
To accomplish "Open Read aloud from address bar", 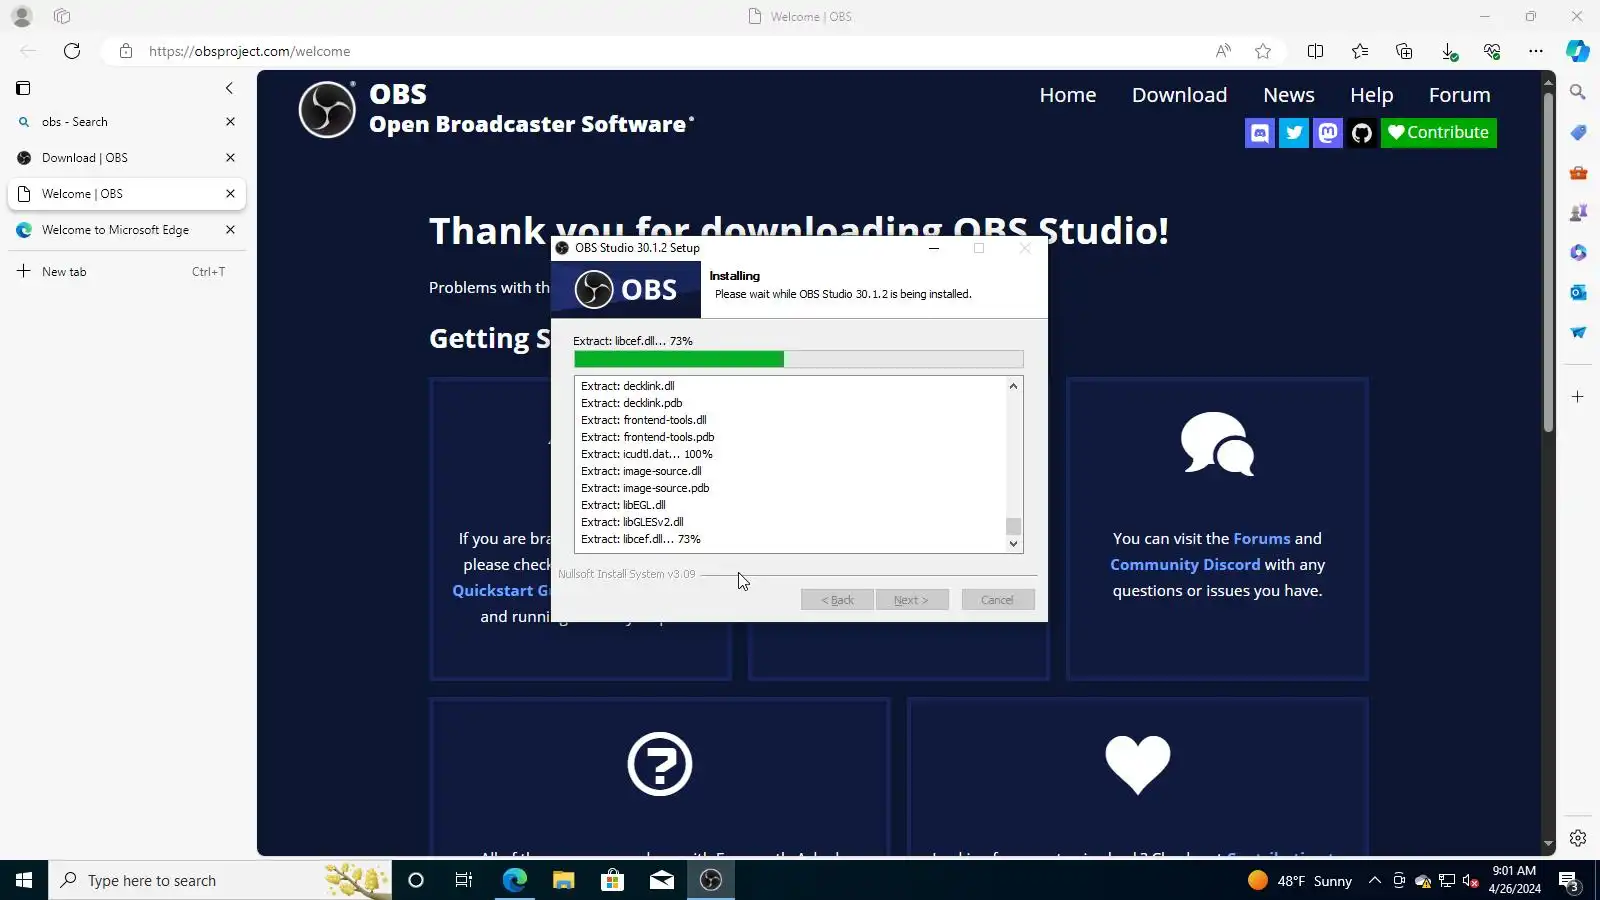I will pyautogui.click(x=1223, y=51).
